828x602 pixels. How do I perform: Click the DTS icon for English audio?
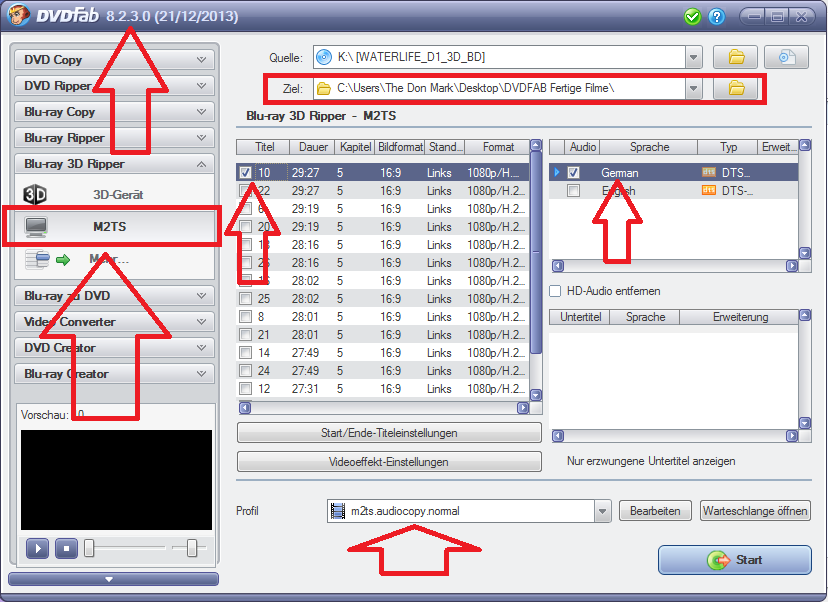pyautogui.click(x=709, y=190)
